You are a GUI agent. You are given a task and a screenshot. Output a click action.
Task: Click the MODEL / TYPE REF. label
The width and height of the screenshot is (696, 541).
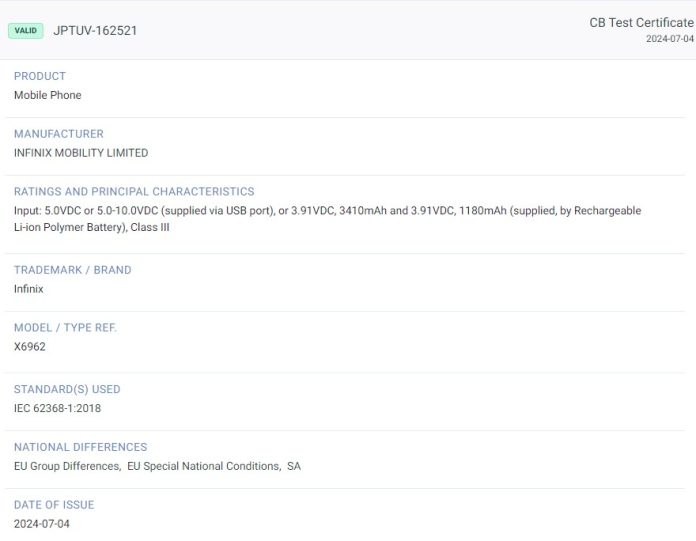pyautogui.click(x=66, y=328)
